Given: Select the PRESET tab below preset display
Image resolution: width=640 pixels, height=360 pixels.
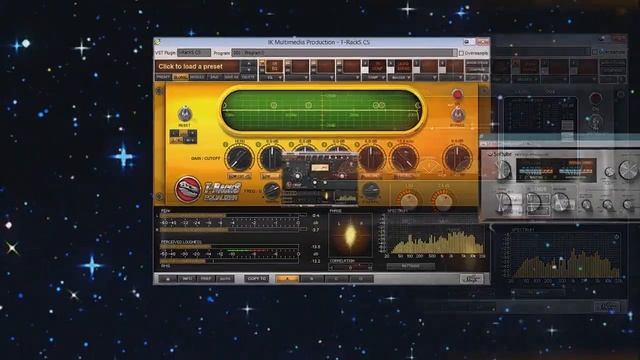Looking at the screenshot, I should [163, 77].
